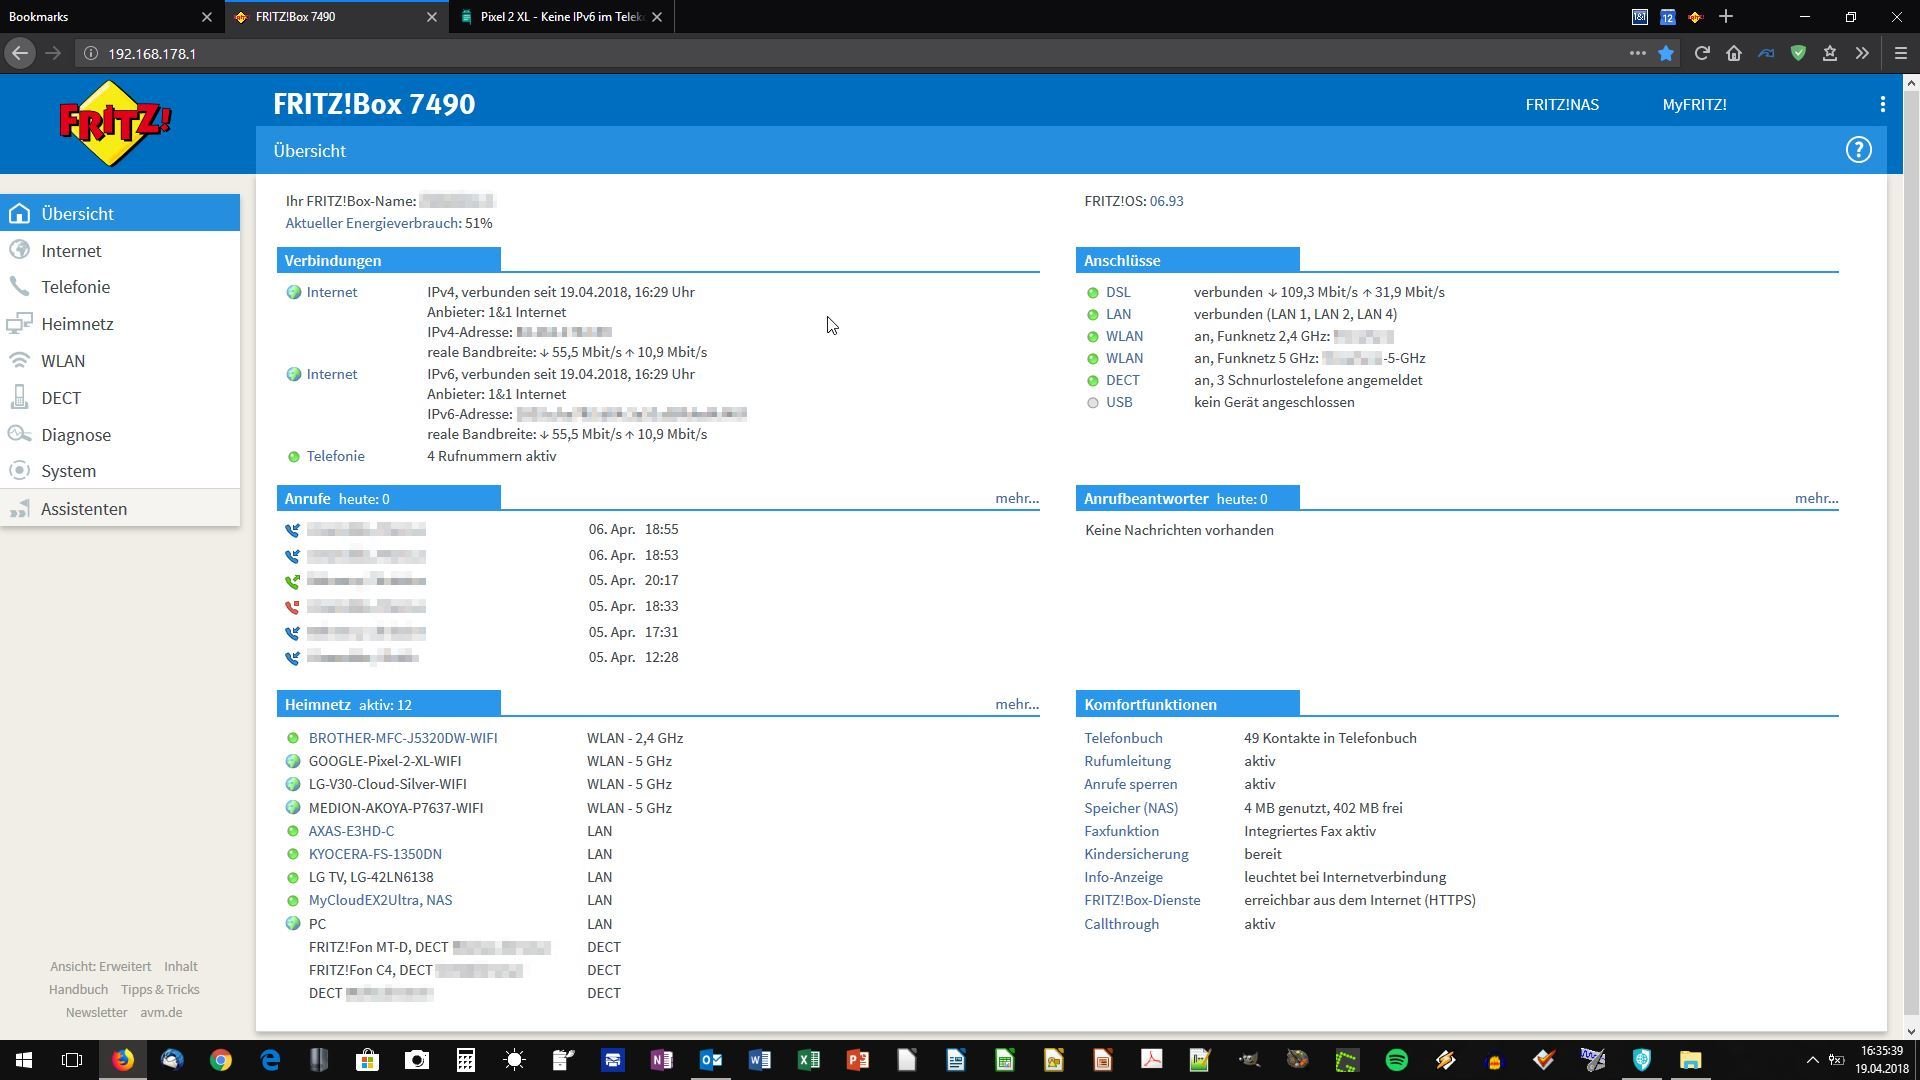
Task: Open the FRITZ!OS version 06.93 link
Action: (x=1166, y=201)
